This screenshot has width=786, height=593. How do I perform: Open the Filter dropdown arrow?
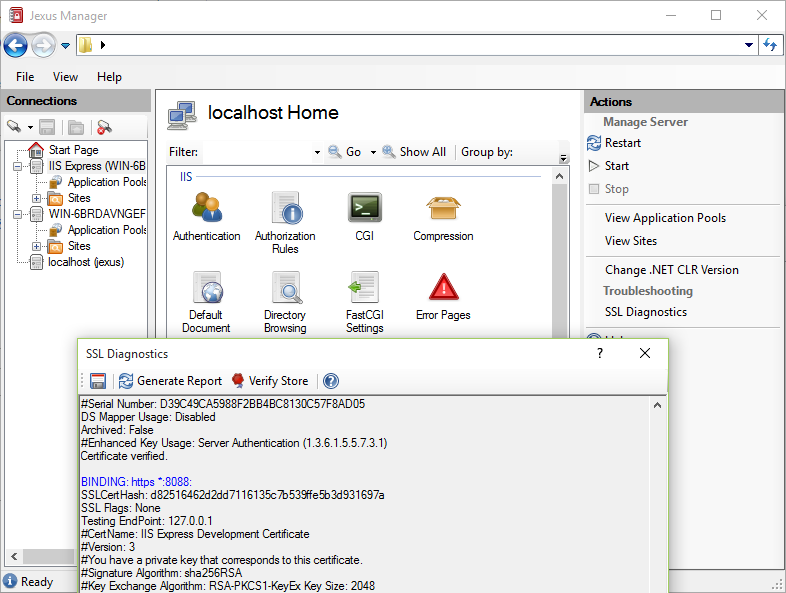tap(317, 152)
